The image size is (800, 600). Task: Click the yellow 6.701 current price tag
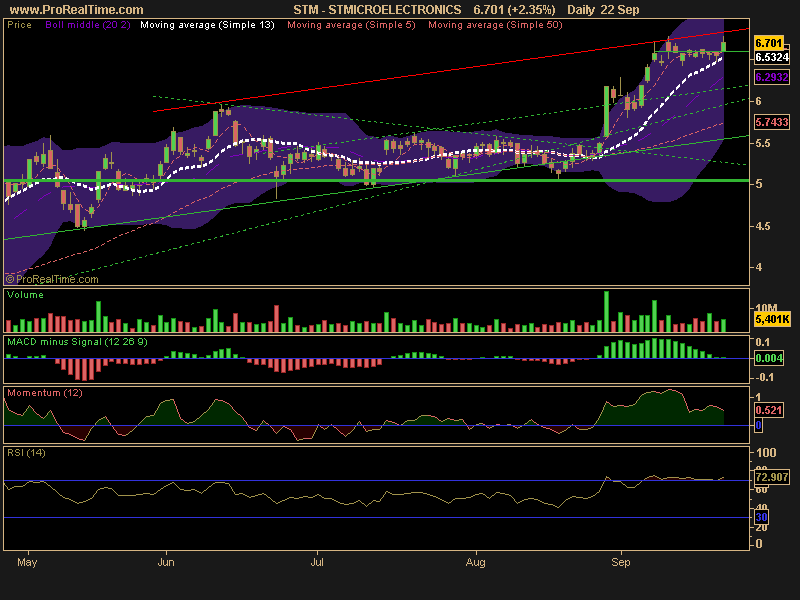pos(768,43)
